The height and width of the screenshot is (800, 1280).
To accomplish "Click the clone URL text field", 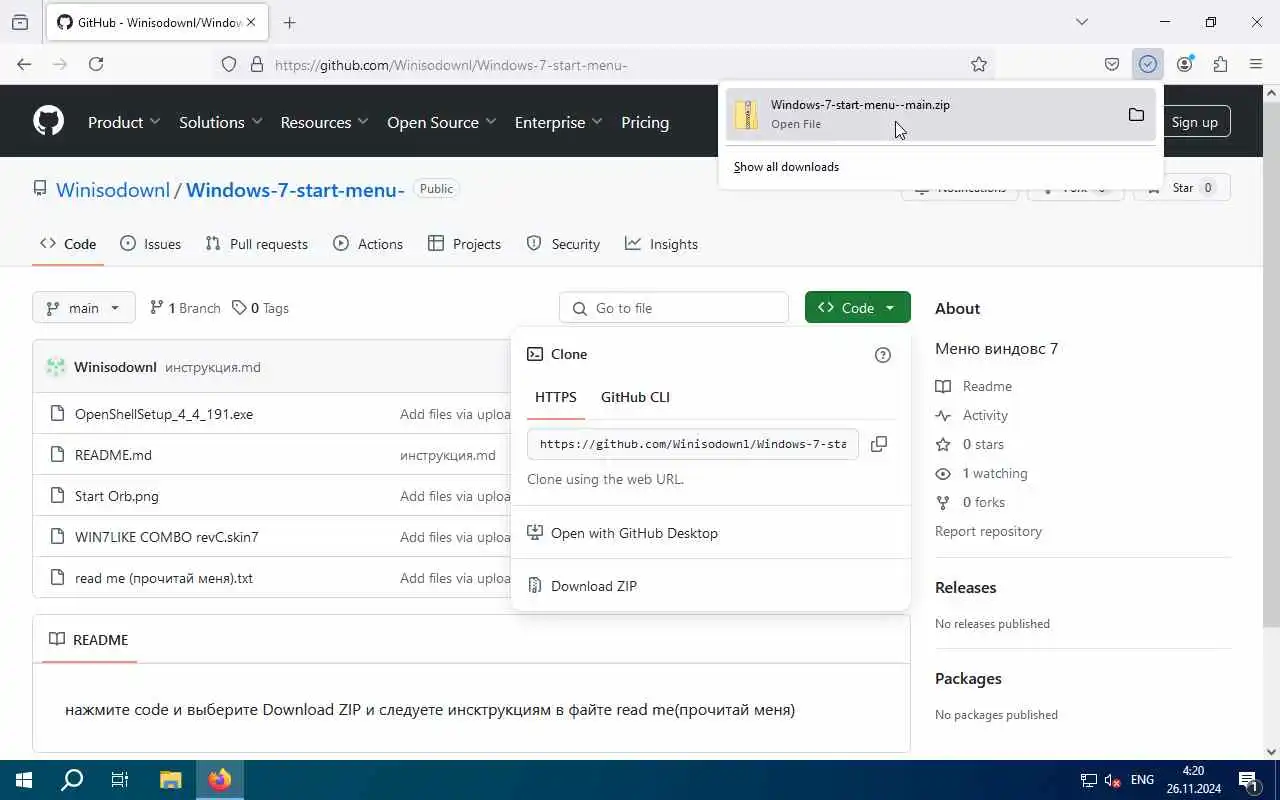I will pos(693,444).
